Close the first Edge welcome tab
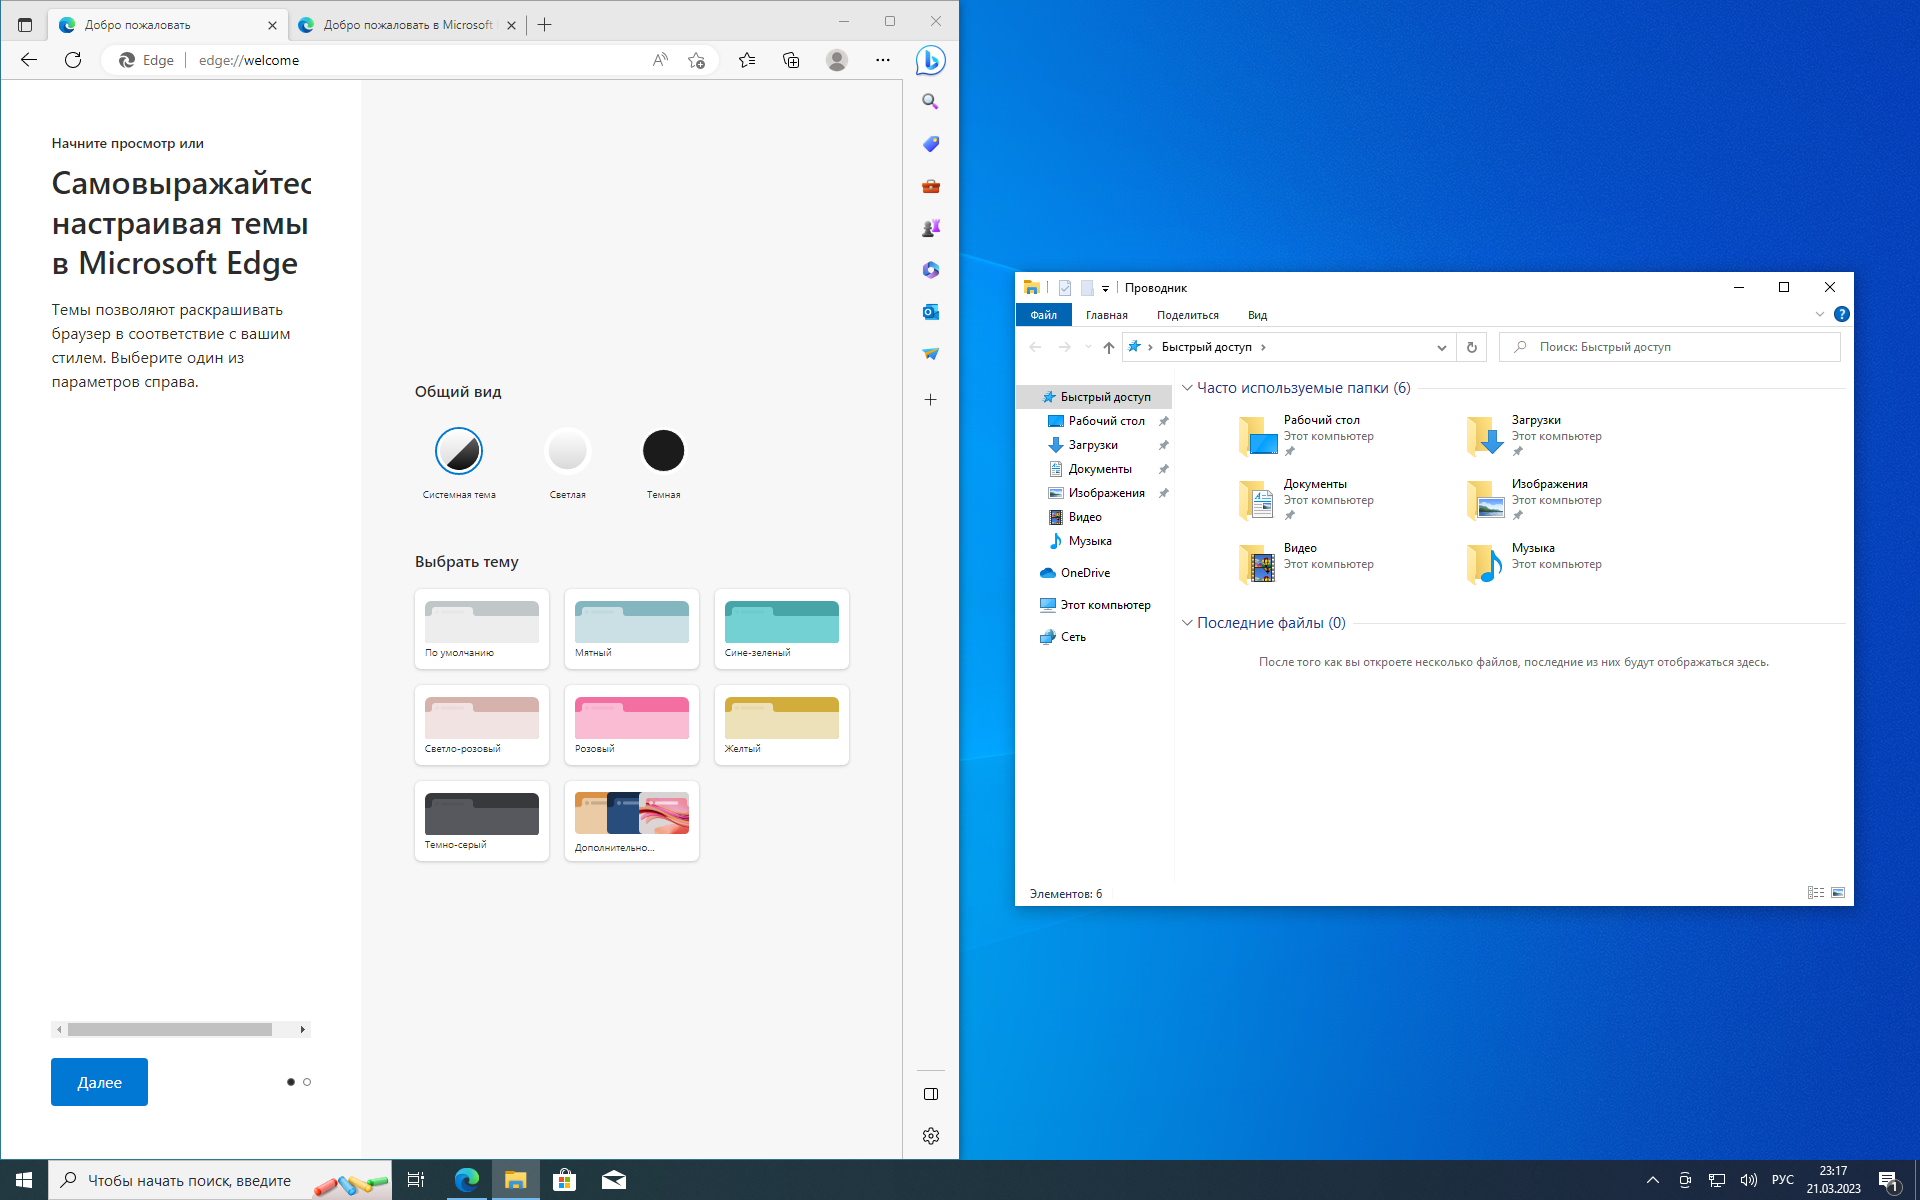Image resolution: width=1920 pixels, height=1200 pixels. click(x=272, y=25)
